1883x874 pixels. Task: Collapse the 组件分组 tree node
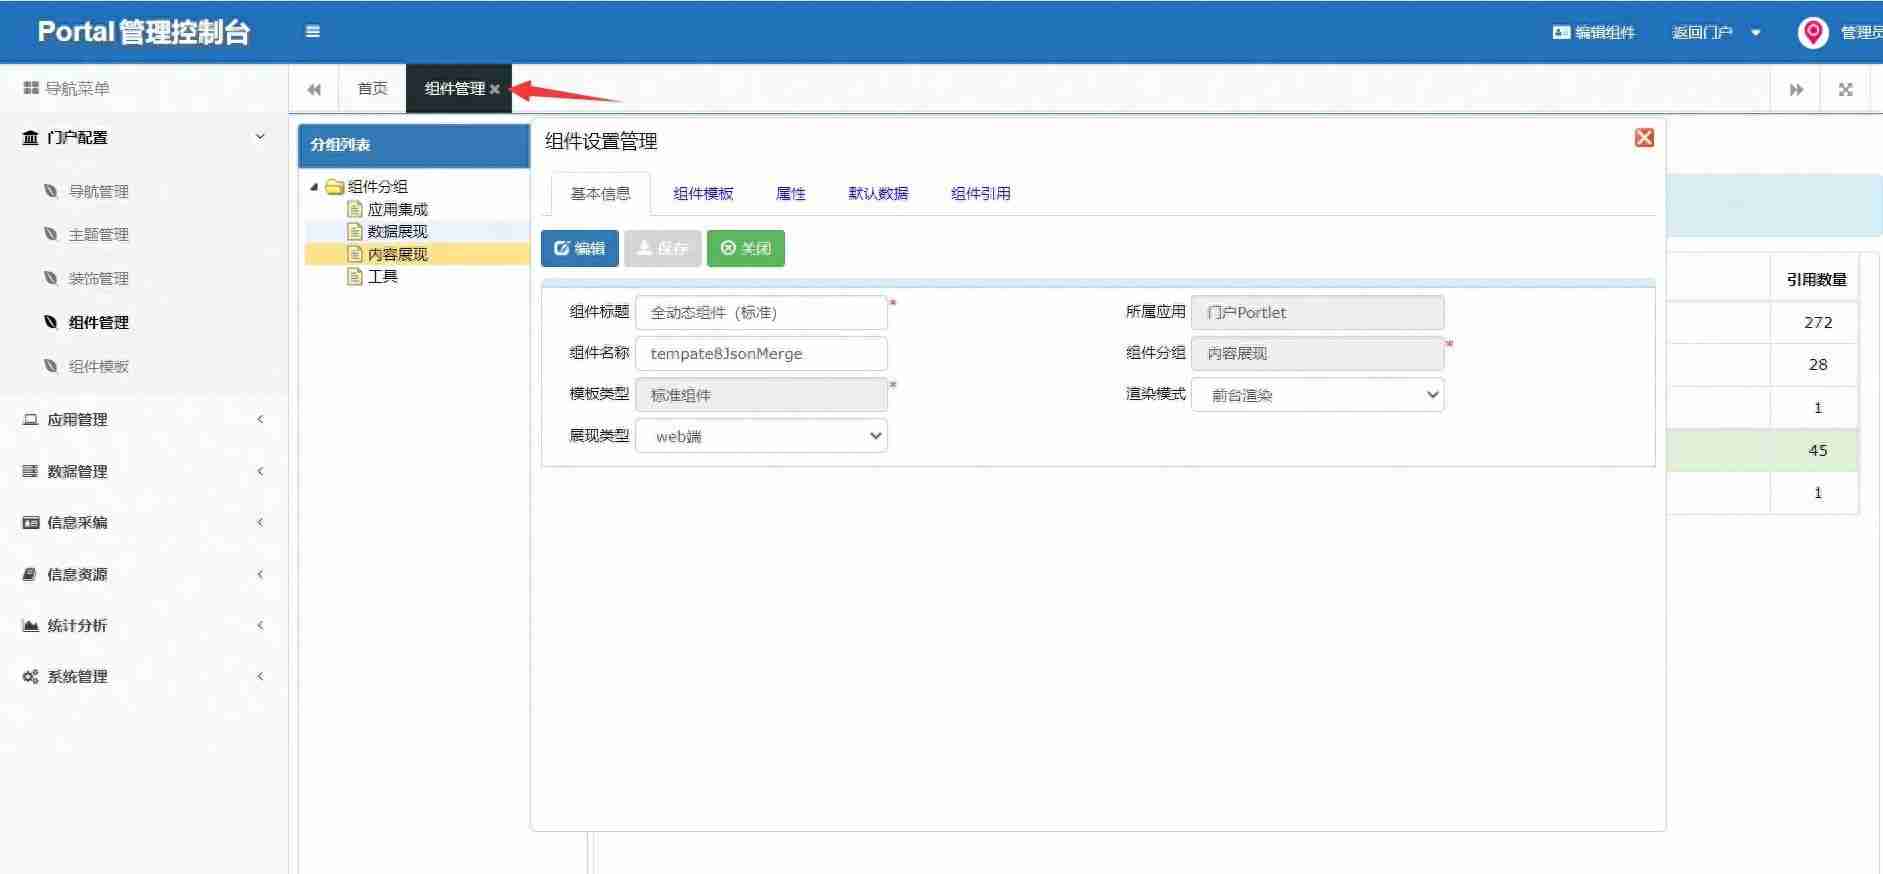point(314,187)
